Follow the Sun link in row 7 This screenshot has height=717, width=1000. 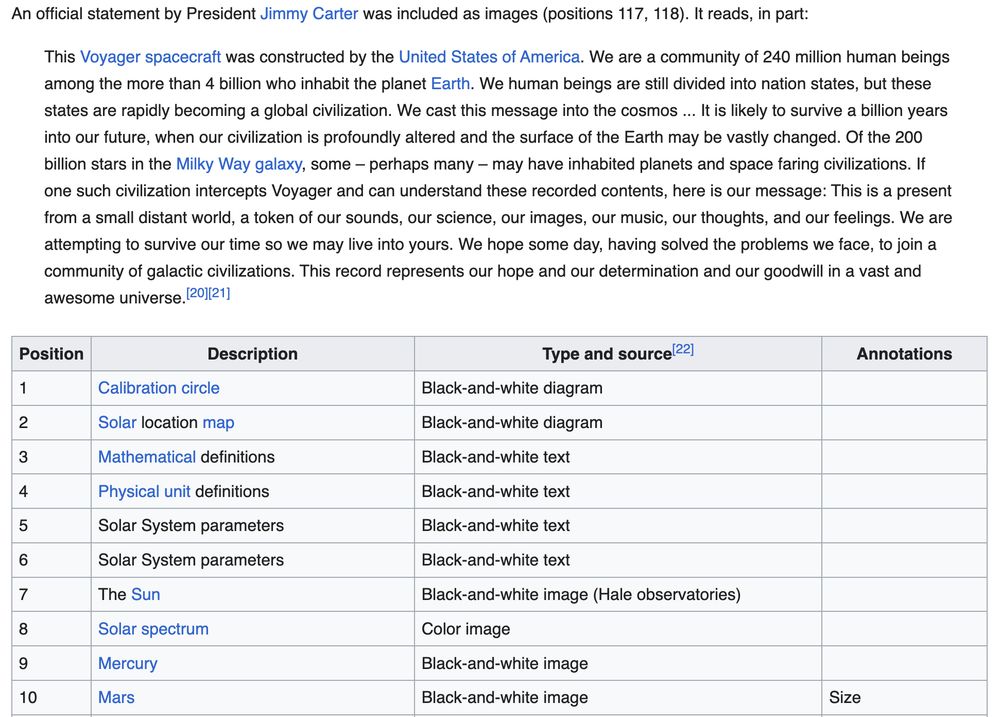pos(145,595)
